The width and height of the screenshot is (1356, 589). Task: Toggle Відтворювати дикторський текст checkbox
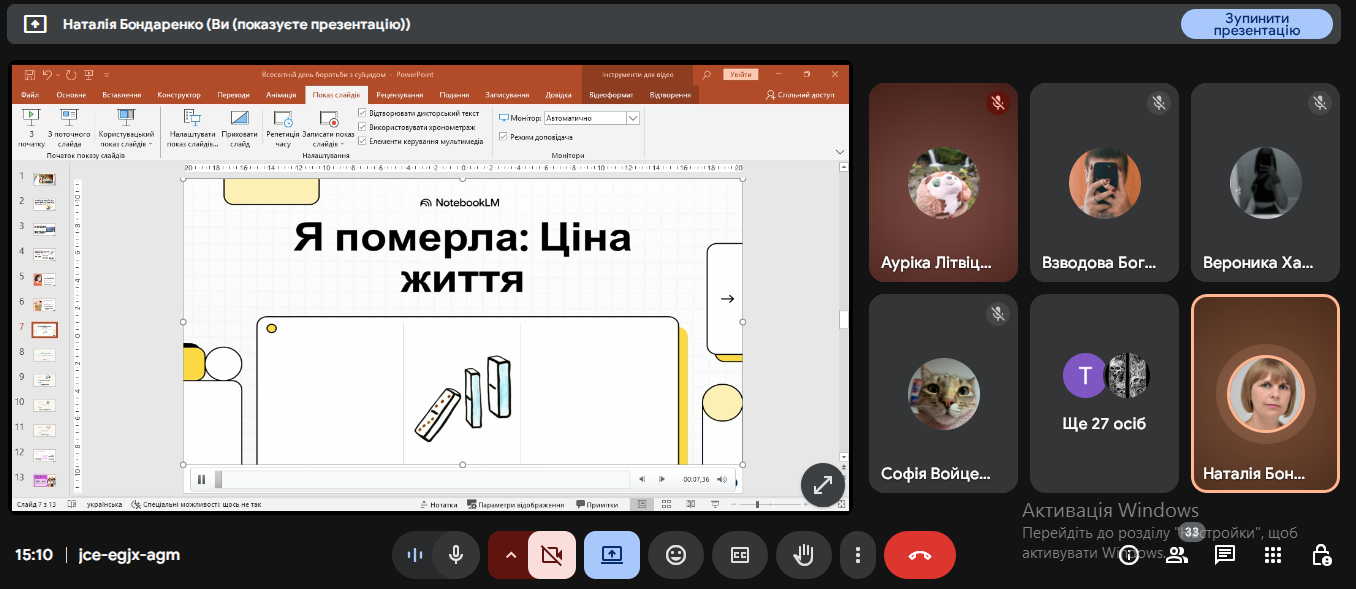(x=362, y=113)
